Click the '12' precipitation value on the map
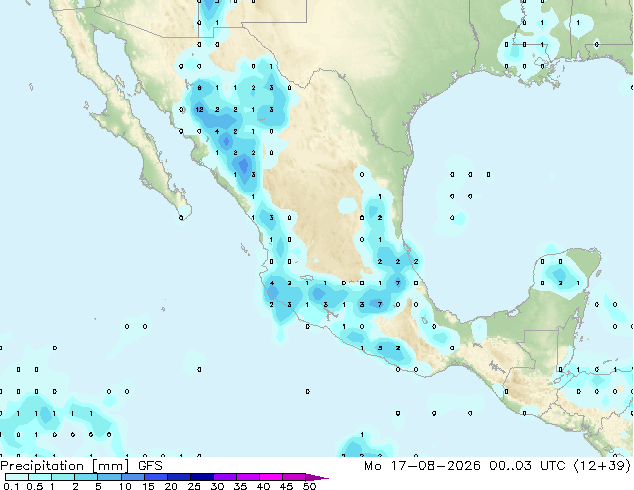Image resolution: width=634 pixels, height=490 pixels. click(199, 110)
